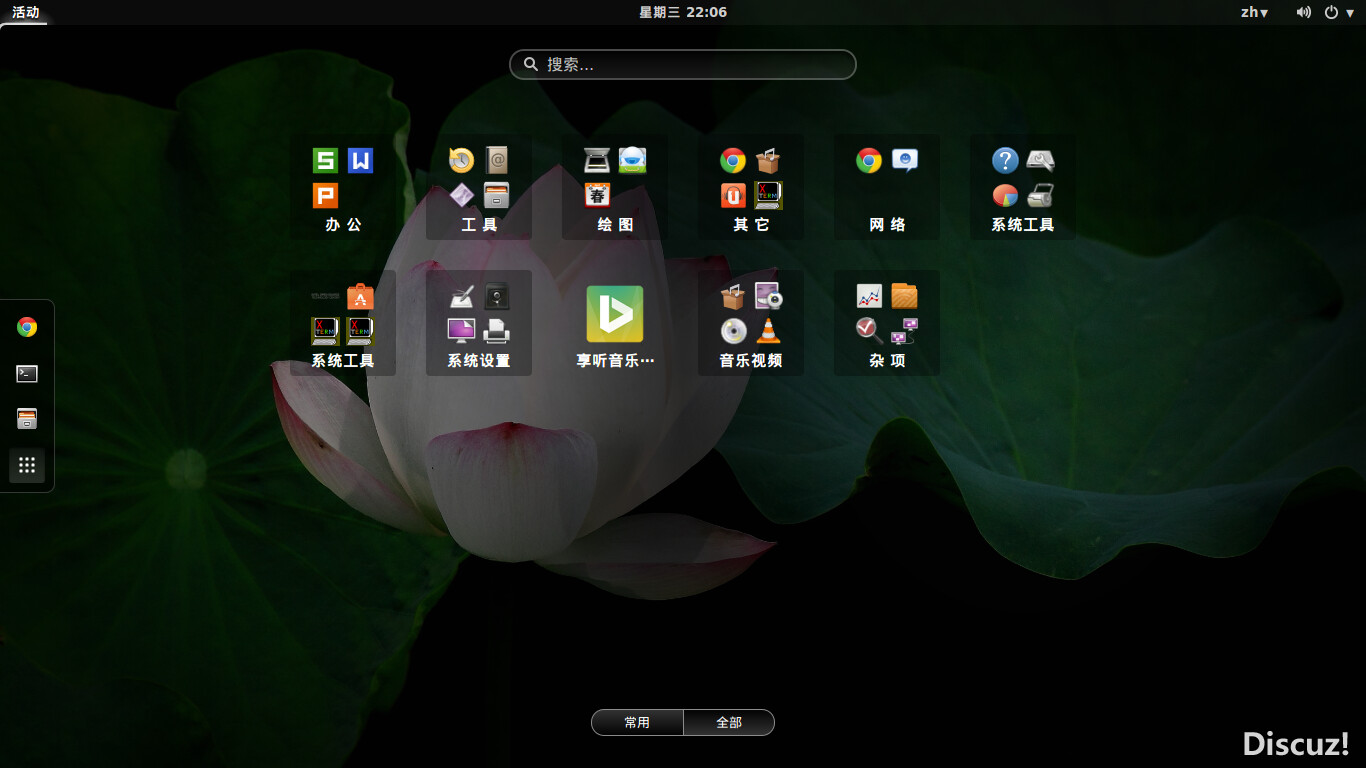Open the 办公 office app folder

pyautogui.click(x=343, y=187)
